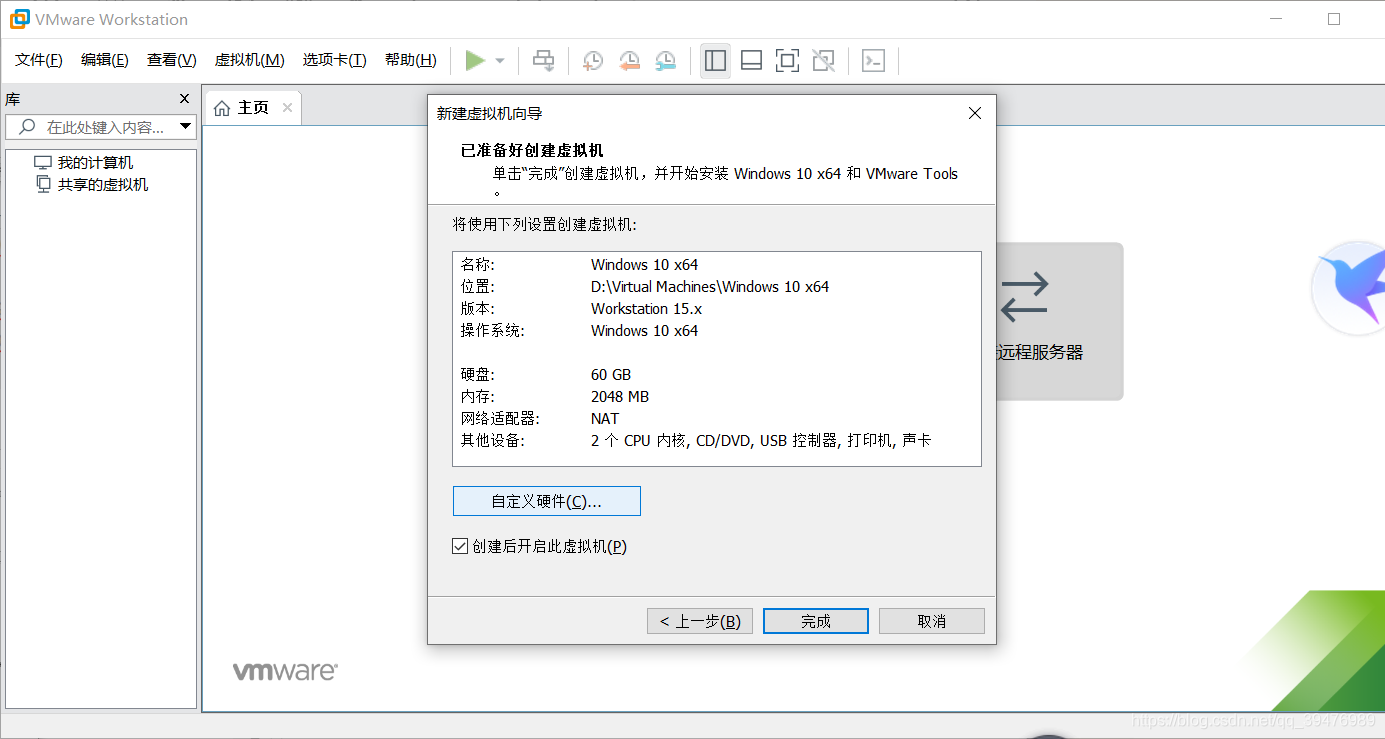The image size is (1385, 739).
Task: Click the NAT network adapter value
Action: (605, 419)
